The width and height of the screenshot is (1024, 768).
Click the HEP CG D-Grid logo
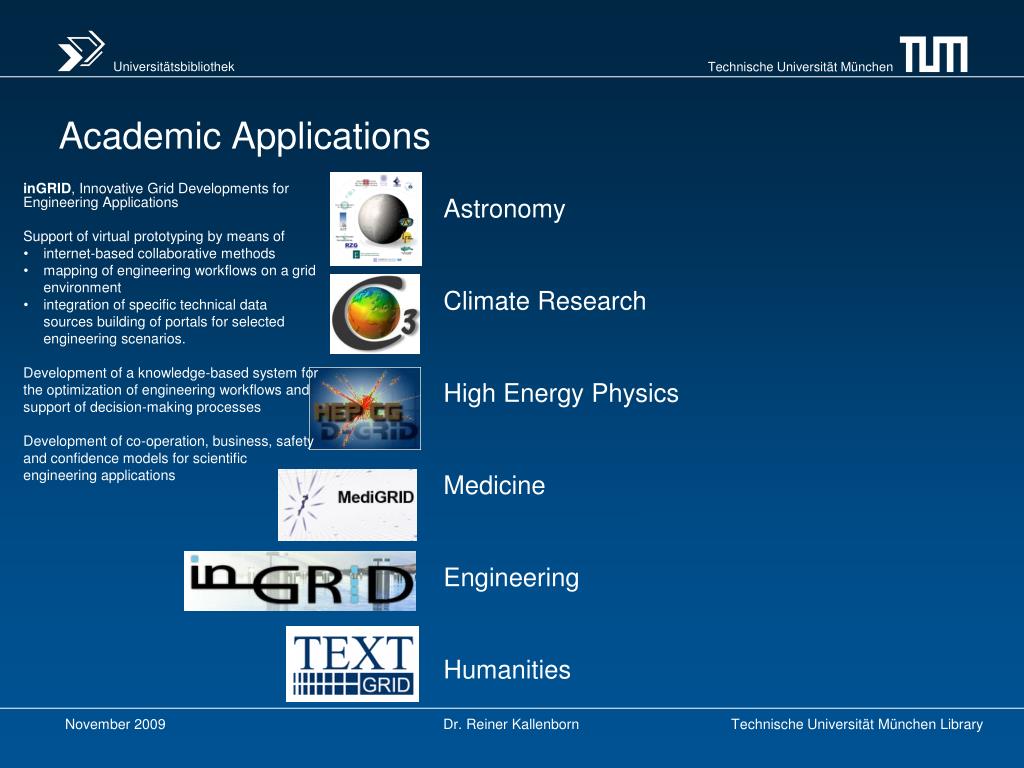(365, 408)
